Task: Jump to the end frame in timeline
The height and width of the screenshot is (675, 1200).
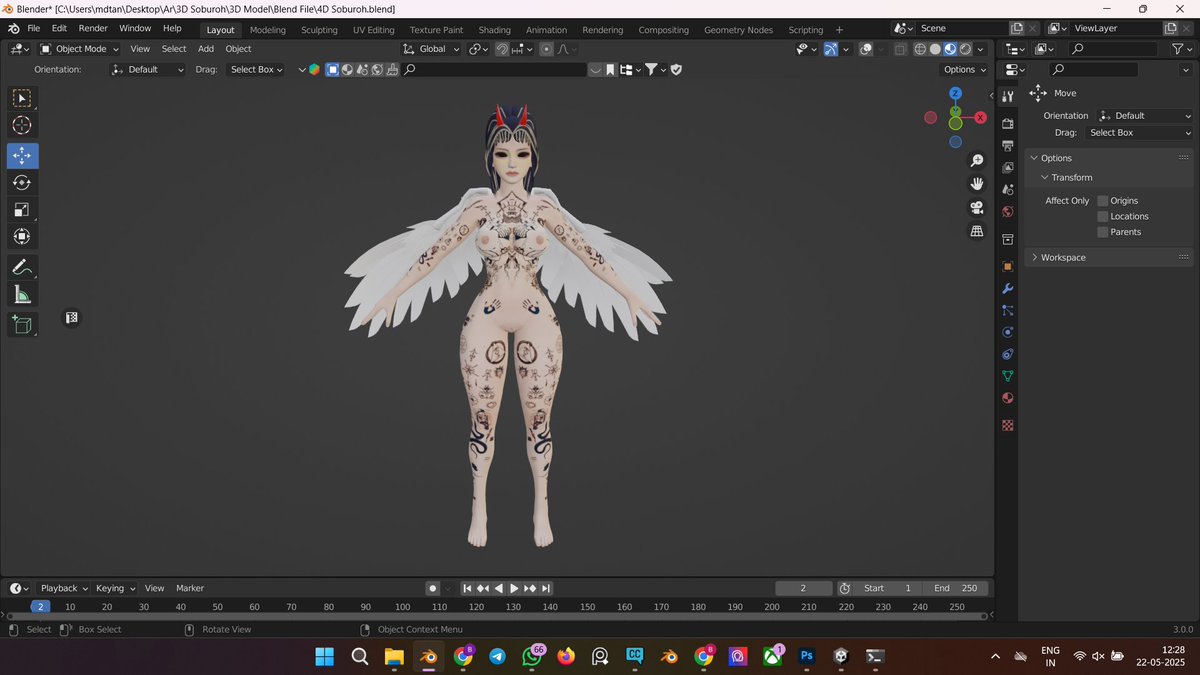Action: 546,588
